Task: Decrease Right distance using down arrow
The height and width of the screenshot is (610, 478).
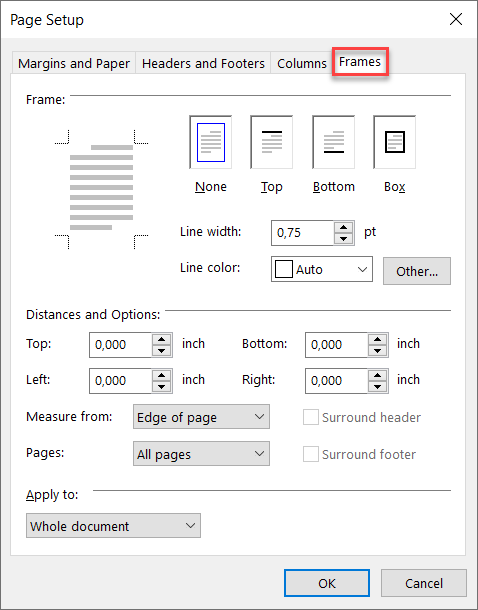Action: coord(377,387)
